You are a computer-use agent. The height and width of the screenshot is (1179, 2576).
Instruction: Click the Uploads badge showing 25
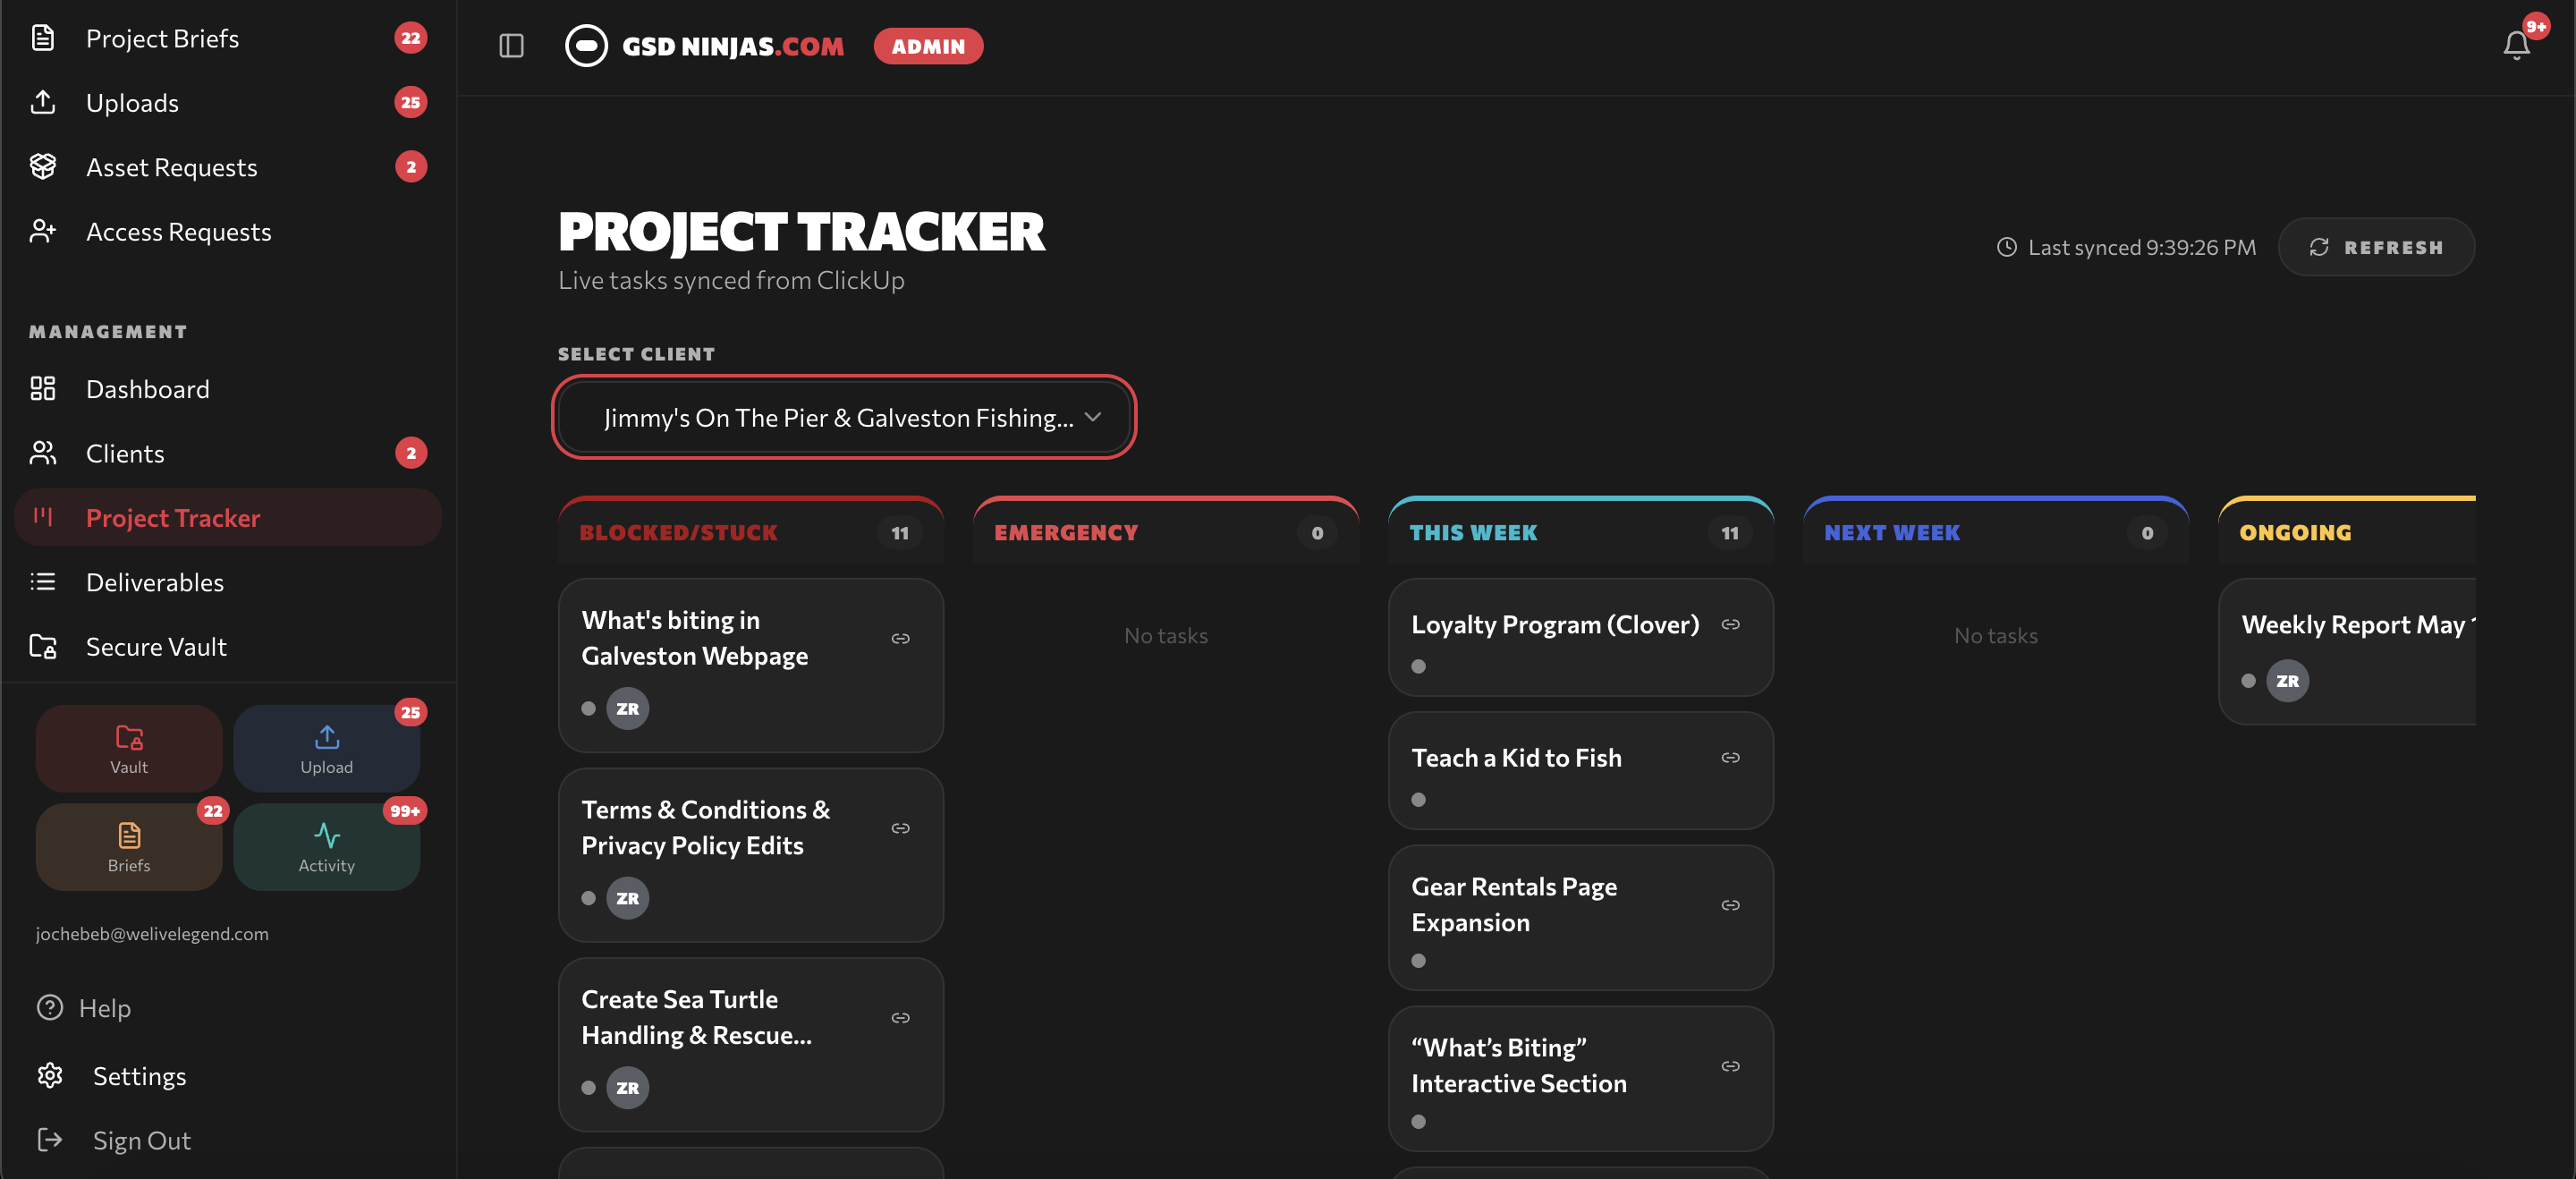[410, 102]
